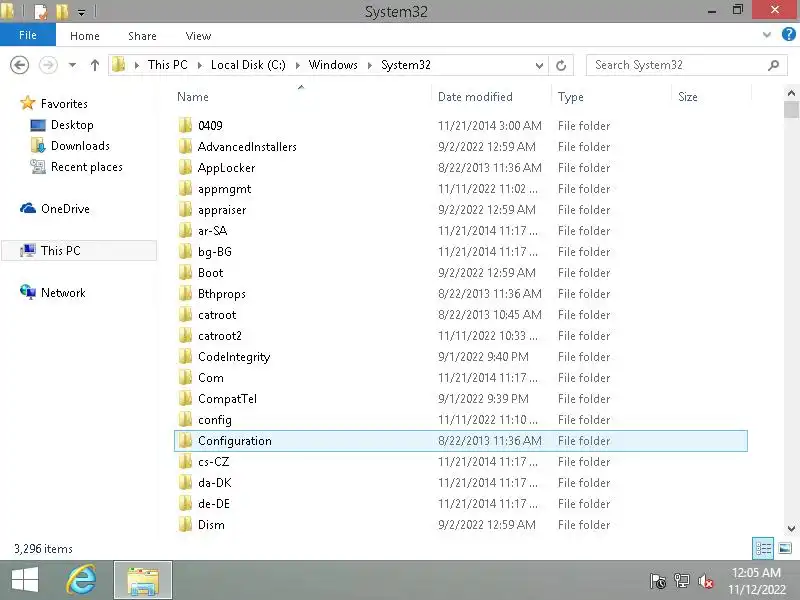Select the config folder icon
The width and height of the screenshot is (800, 600).
185,419
